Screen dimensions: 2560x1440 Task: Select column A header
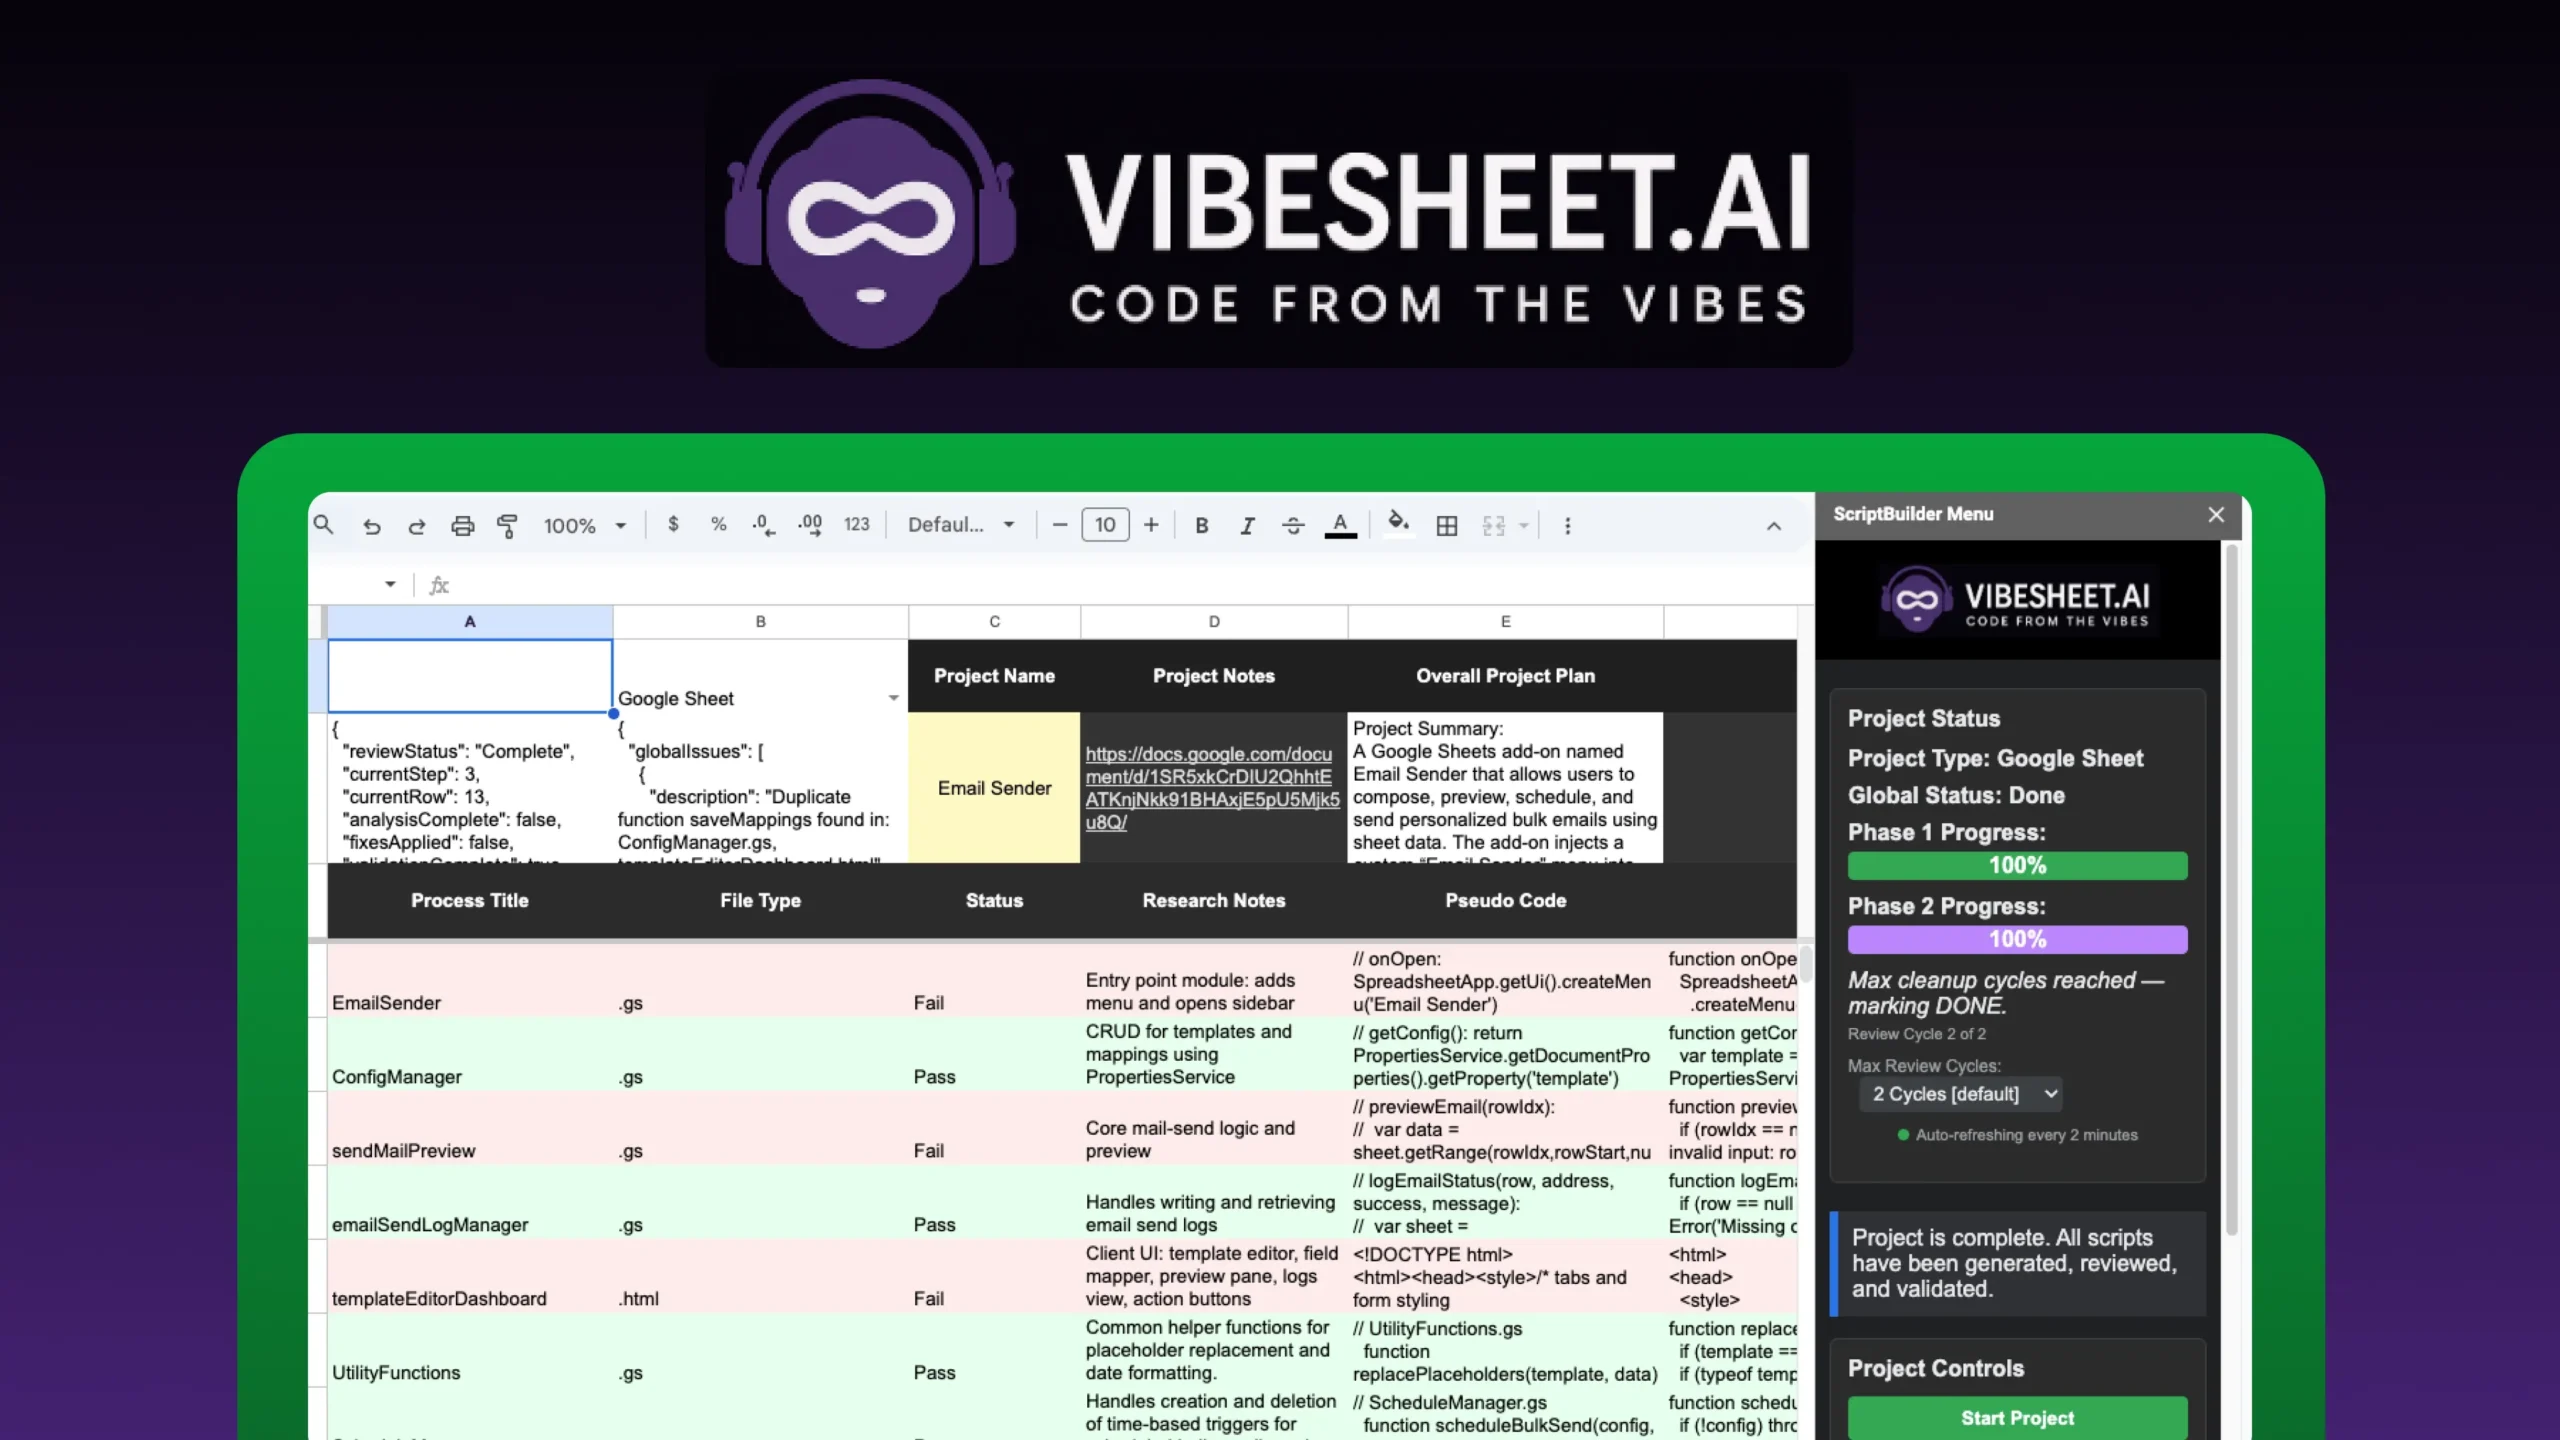tap(470, 622)
